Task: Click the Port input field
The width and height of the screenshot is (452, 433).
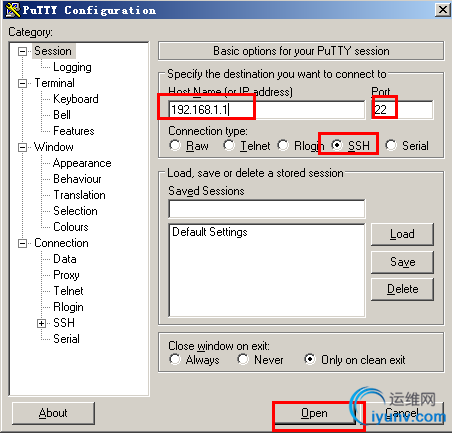Action: tap(402, 109)
